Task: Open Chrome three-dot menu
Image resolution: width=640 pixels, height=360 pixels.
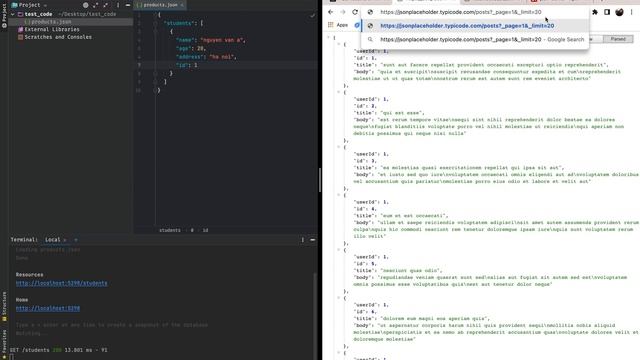Action: [631, 12]
